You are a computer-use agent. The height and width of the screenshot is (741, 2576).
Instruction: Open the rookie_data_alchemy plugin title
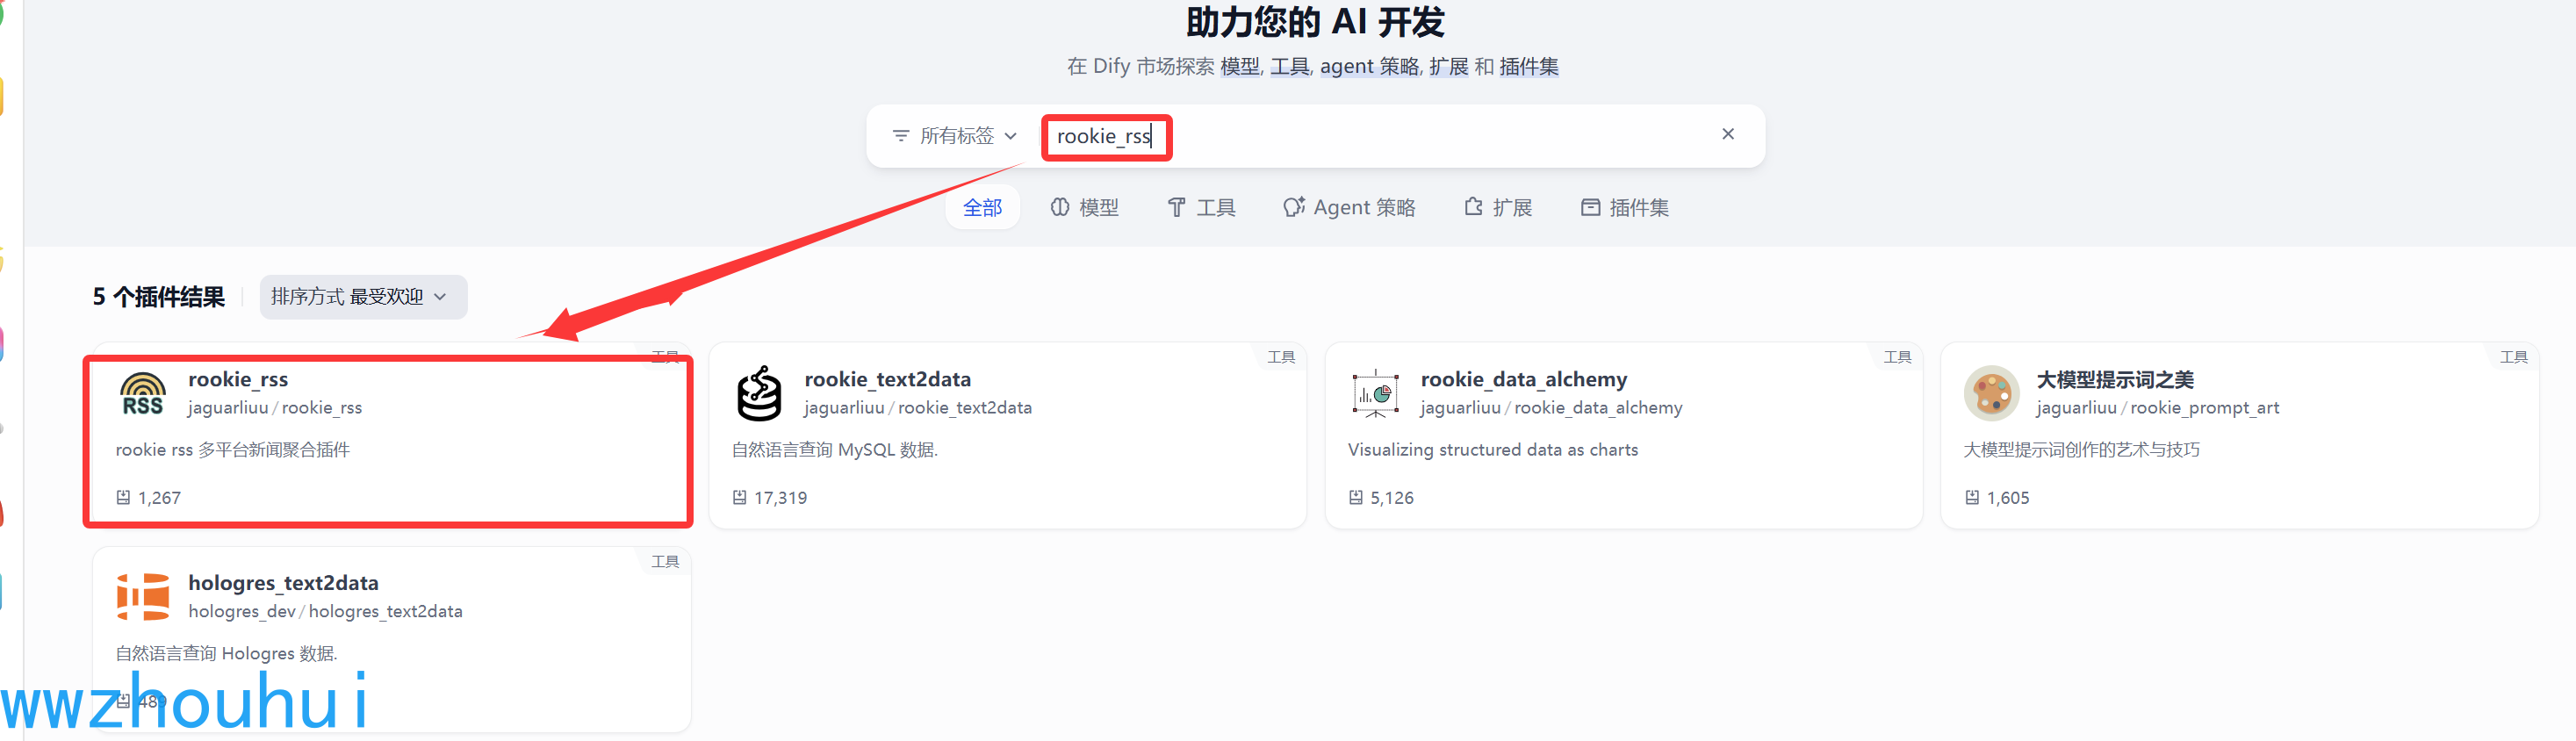(x=1523, y=379)
